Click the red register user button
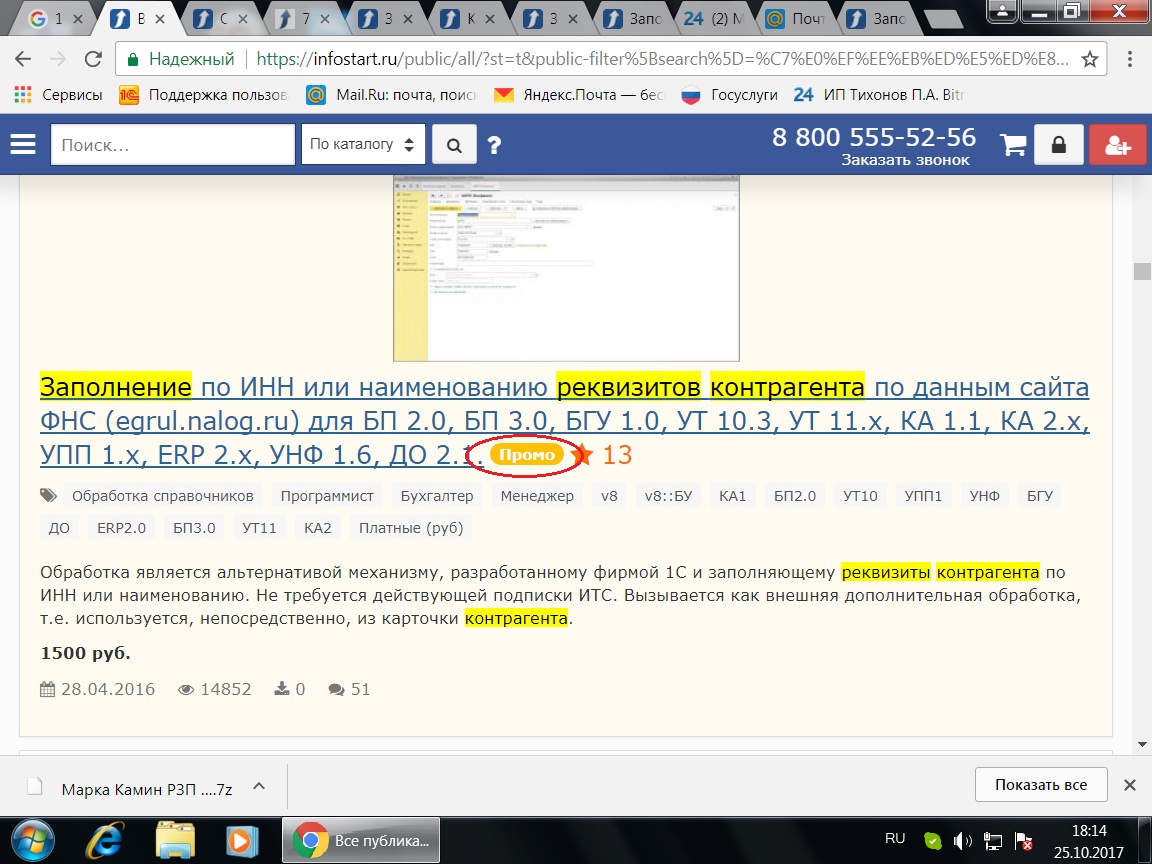 click(1117, 145)
